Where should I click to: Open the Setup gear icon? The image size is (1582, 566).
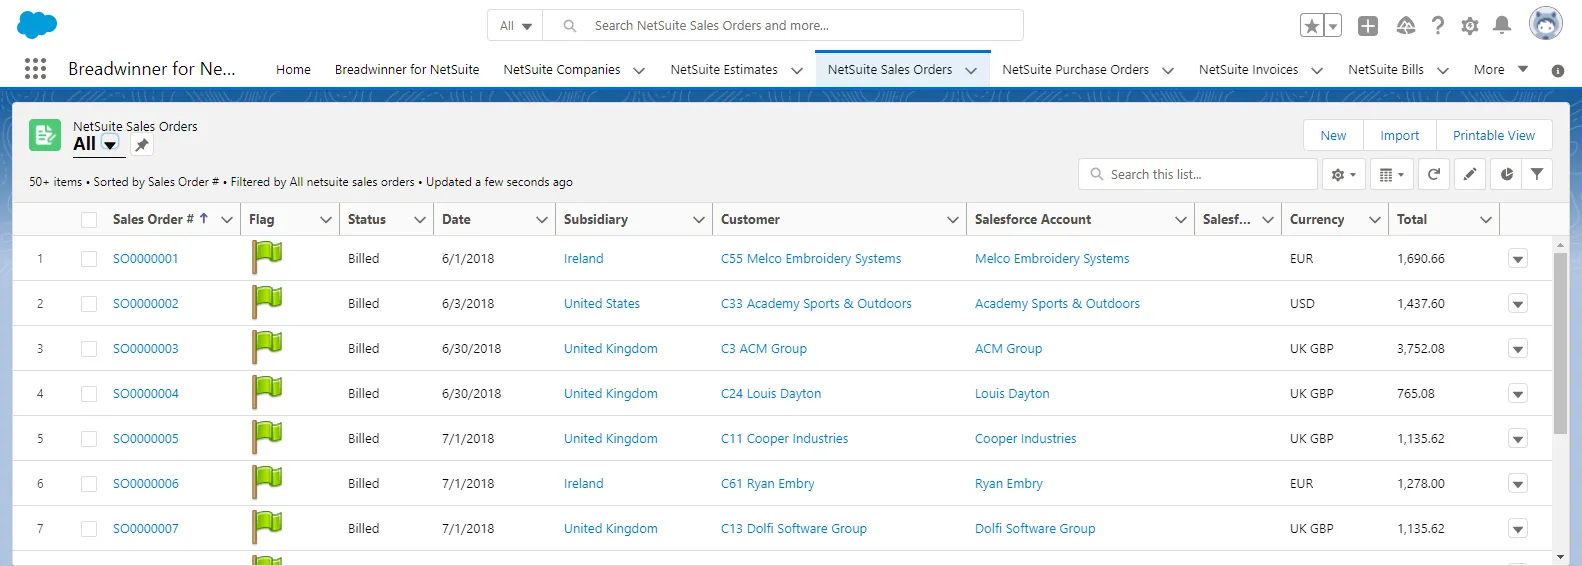coord(1470,26)
